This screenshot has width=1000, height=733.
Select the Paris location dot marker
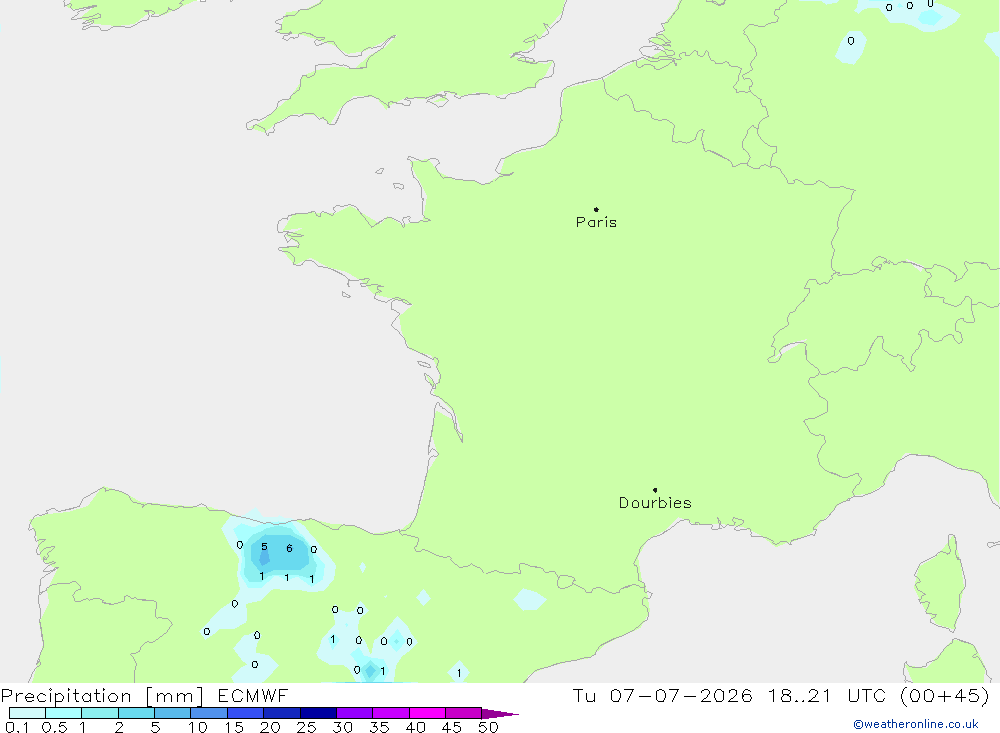(596, 209)
